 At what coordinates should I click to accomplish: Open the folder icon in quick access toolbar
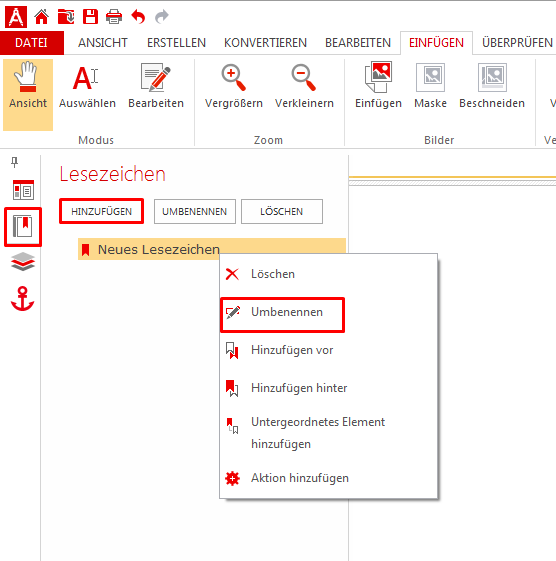coord(66,17)
